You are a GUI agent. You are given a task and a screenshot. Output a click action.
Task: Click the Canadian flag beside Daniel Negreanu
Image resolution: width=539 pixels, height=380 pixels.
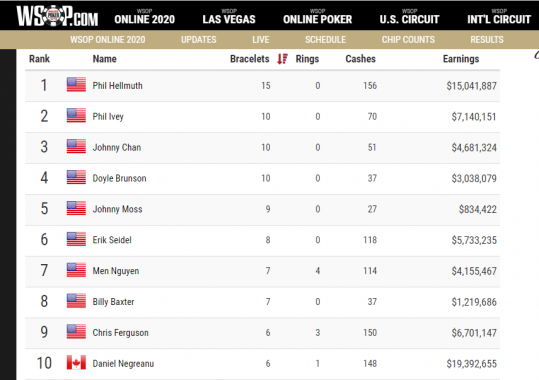pos(76,362)
